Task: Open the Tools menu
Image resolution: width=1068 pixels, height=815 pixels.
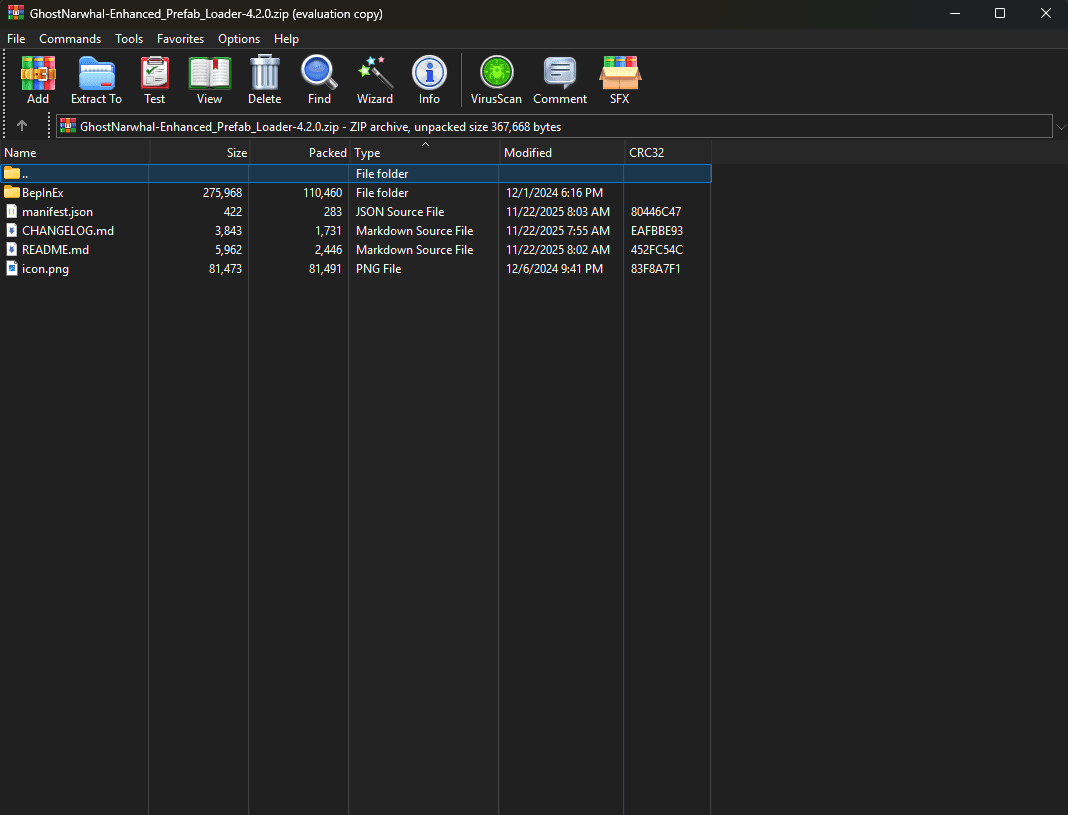Action: click(x=129, y=39)
